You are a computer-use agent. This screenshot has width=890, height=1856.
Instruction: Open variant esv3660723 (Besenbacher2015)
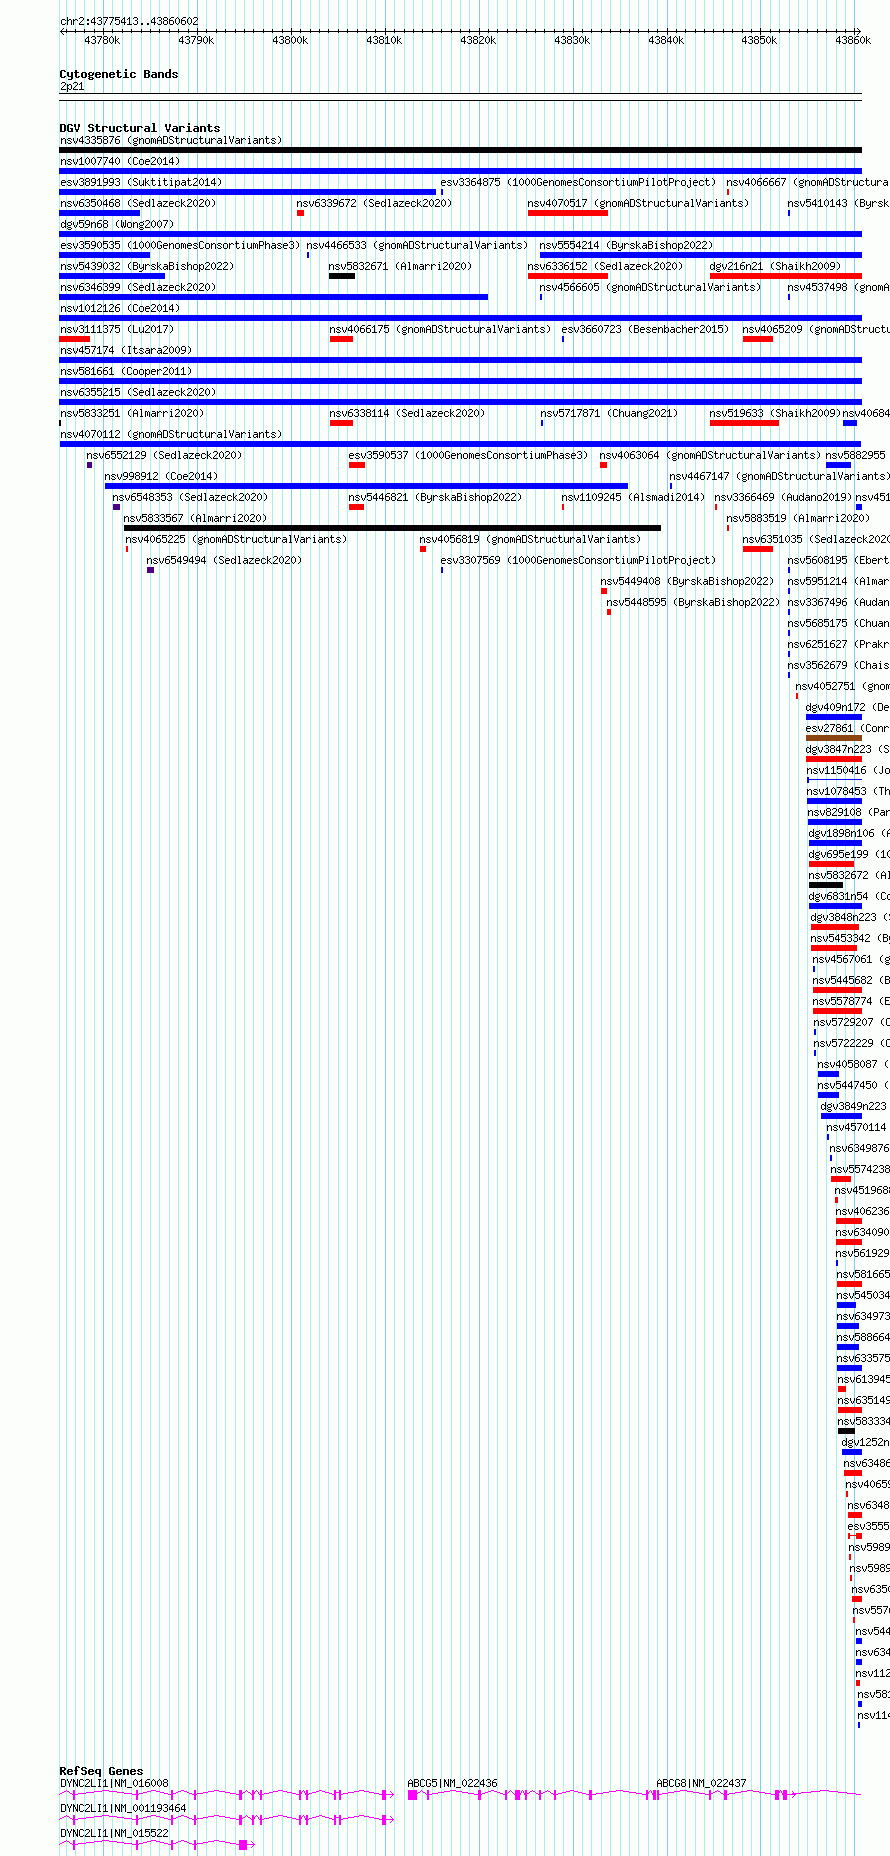pos(645,329)
